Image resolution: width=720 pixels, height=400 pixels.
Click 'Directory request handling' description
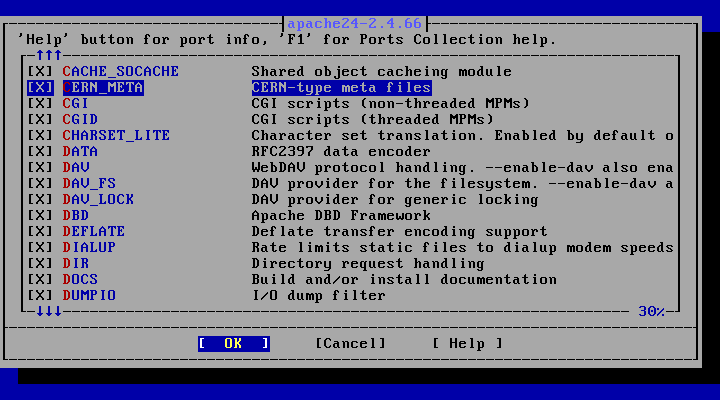pos(368,264)
